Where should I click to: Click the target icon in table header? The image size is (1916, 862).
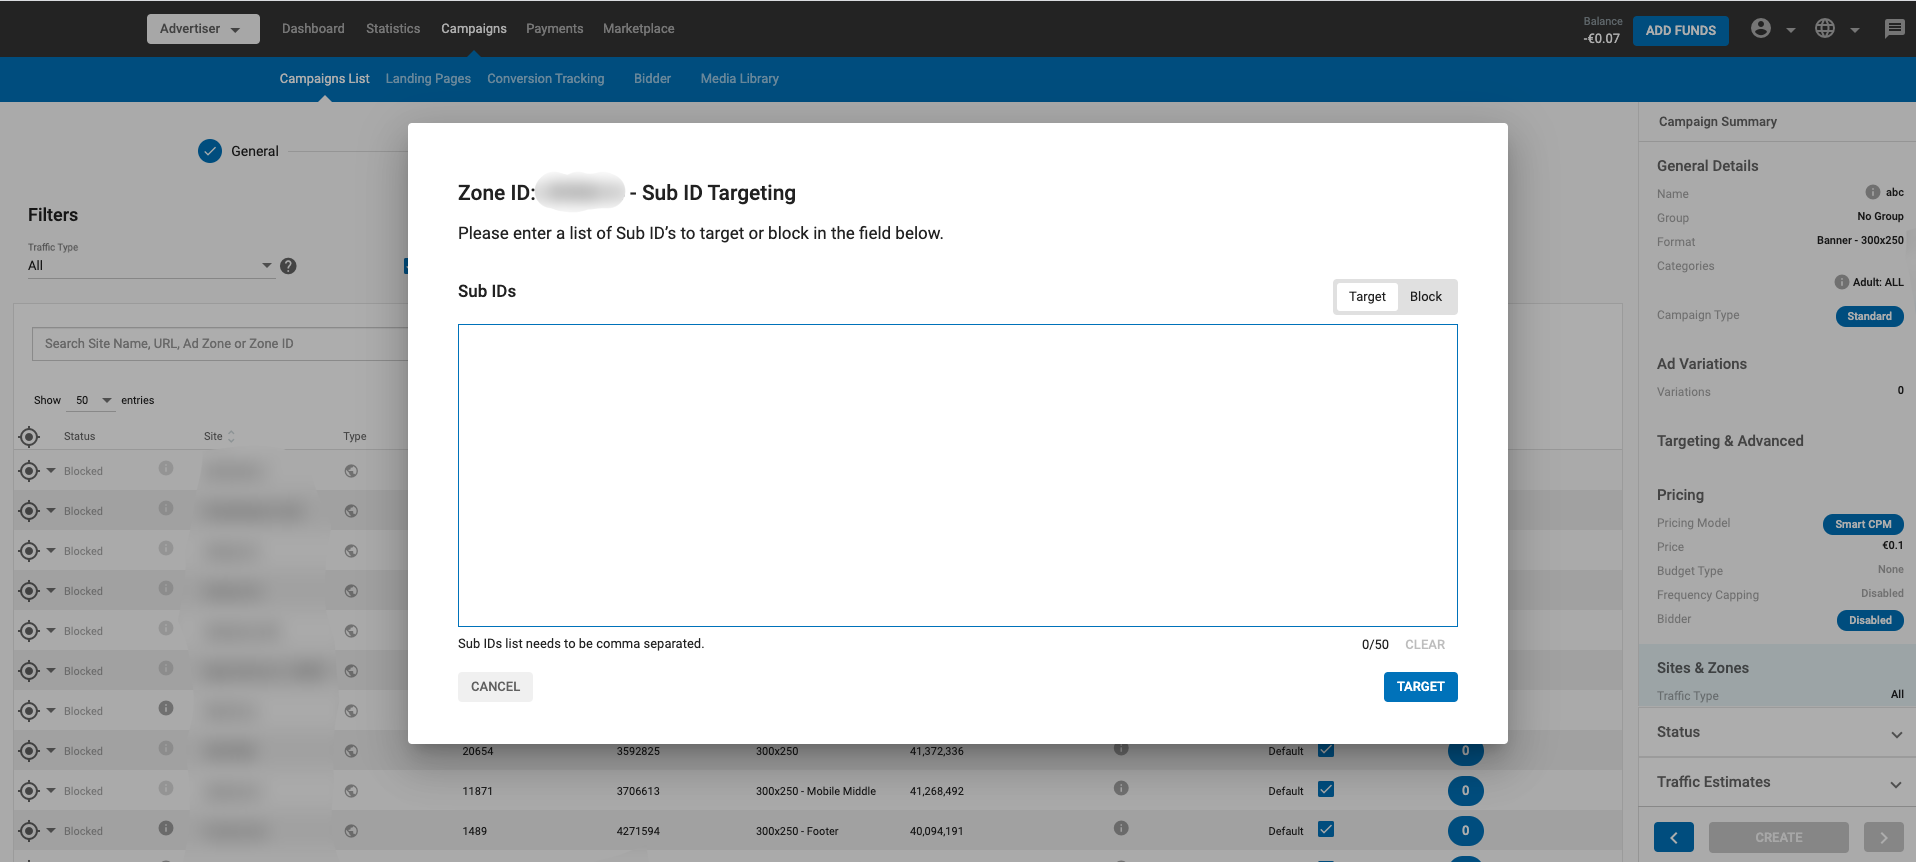(x=29, y=437)
